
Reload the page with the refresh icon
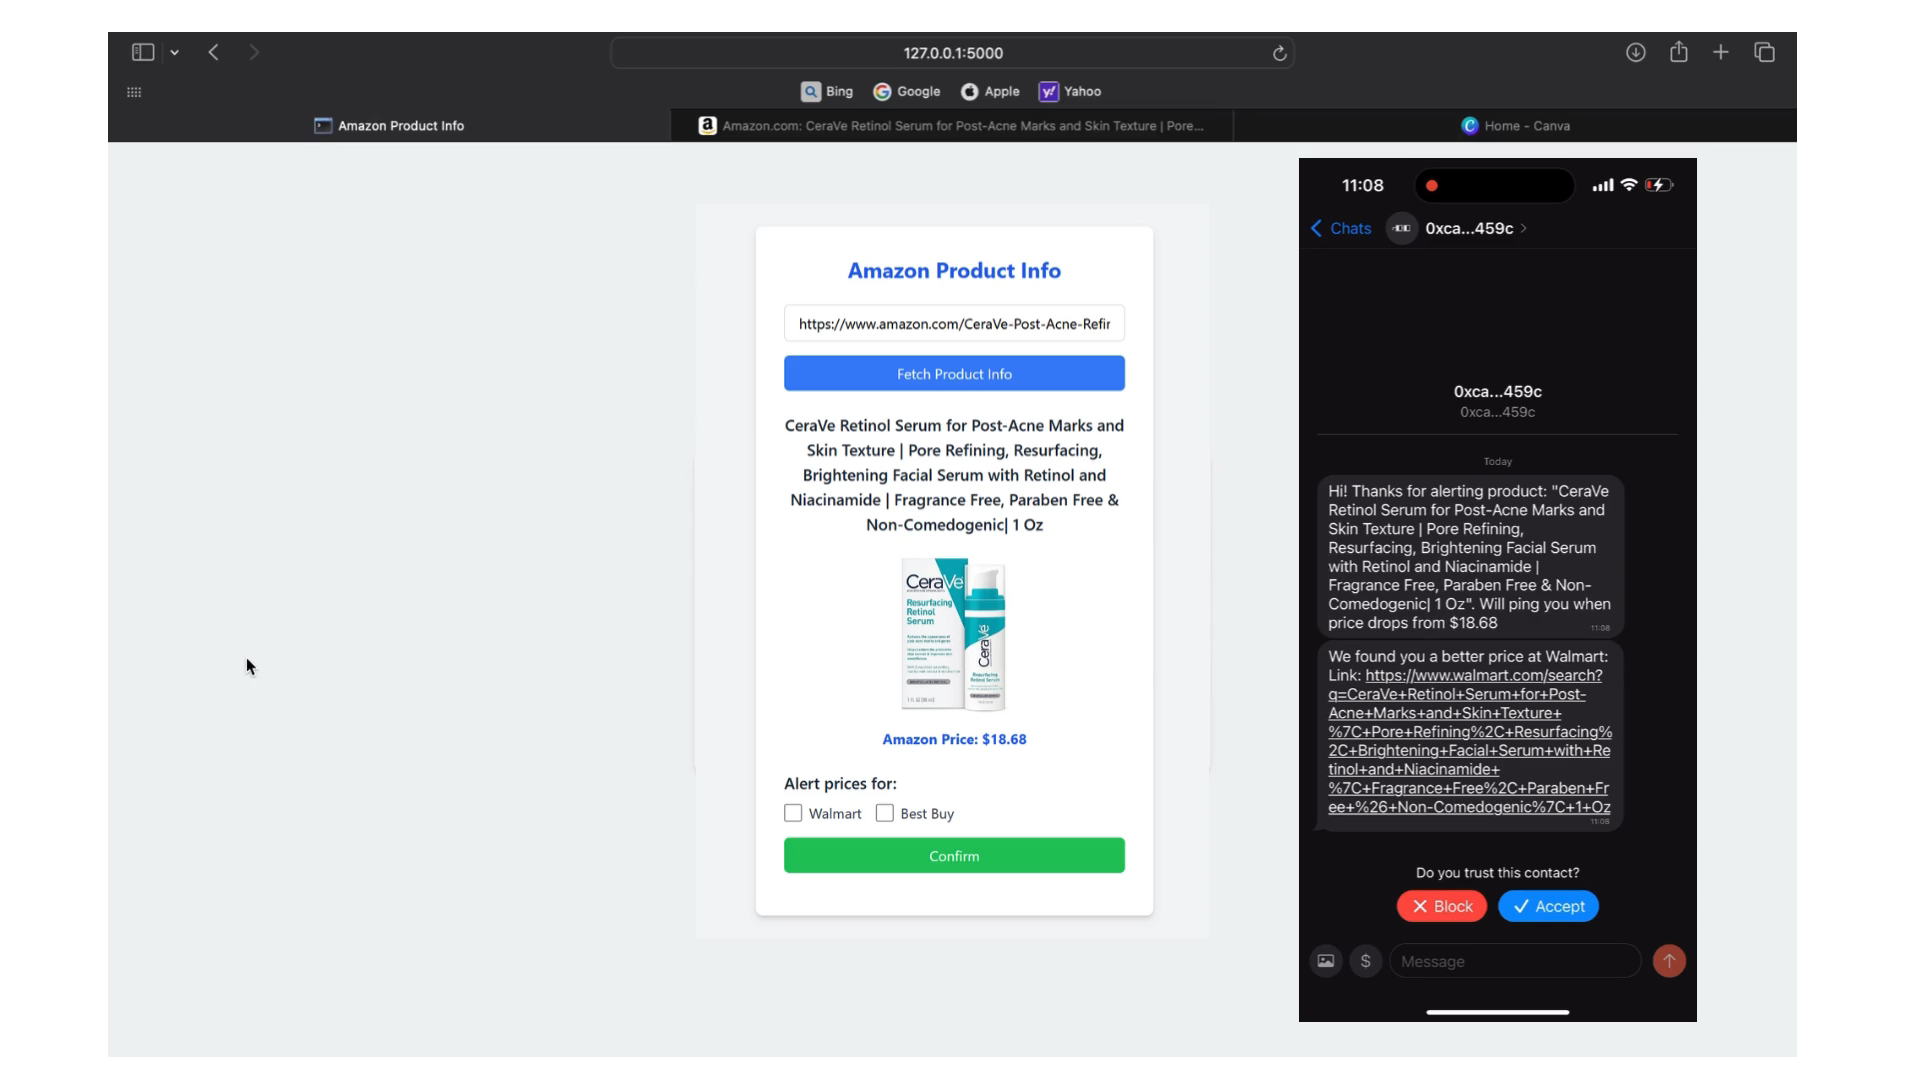[1279, 53]
